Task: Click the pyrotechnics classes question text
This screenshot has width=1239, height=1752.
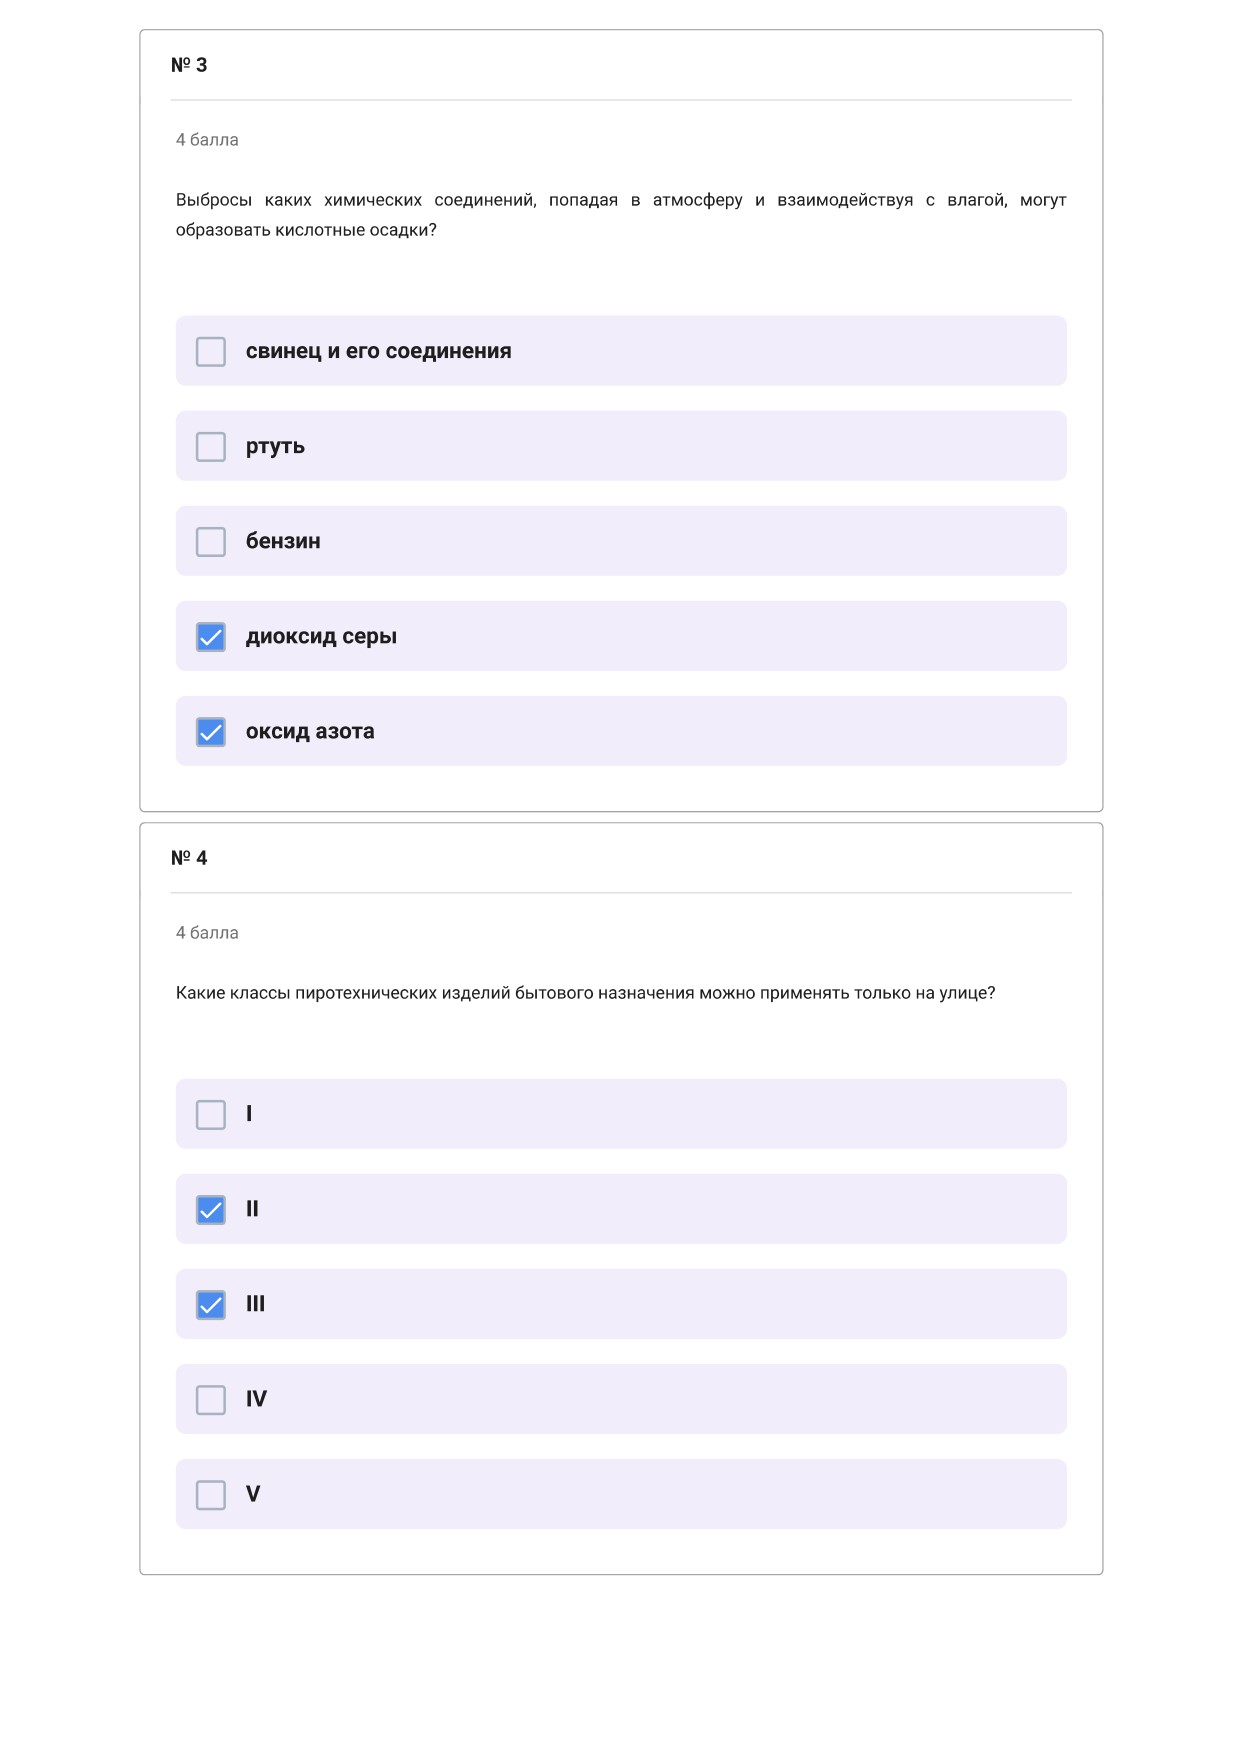Action: (585, 993)
